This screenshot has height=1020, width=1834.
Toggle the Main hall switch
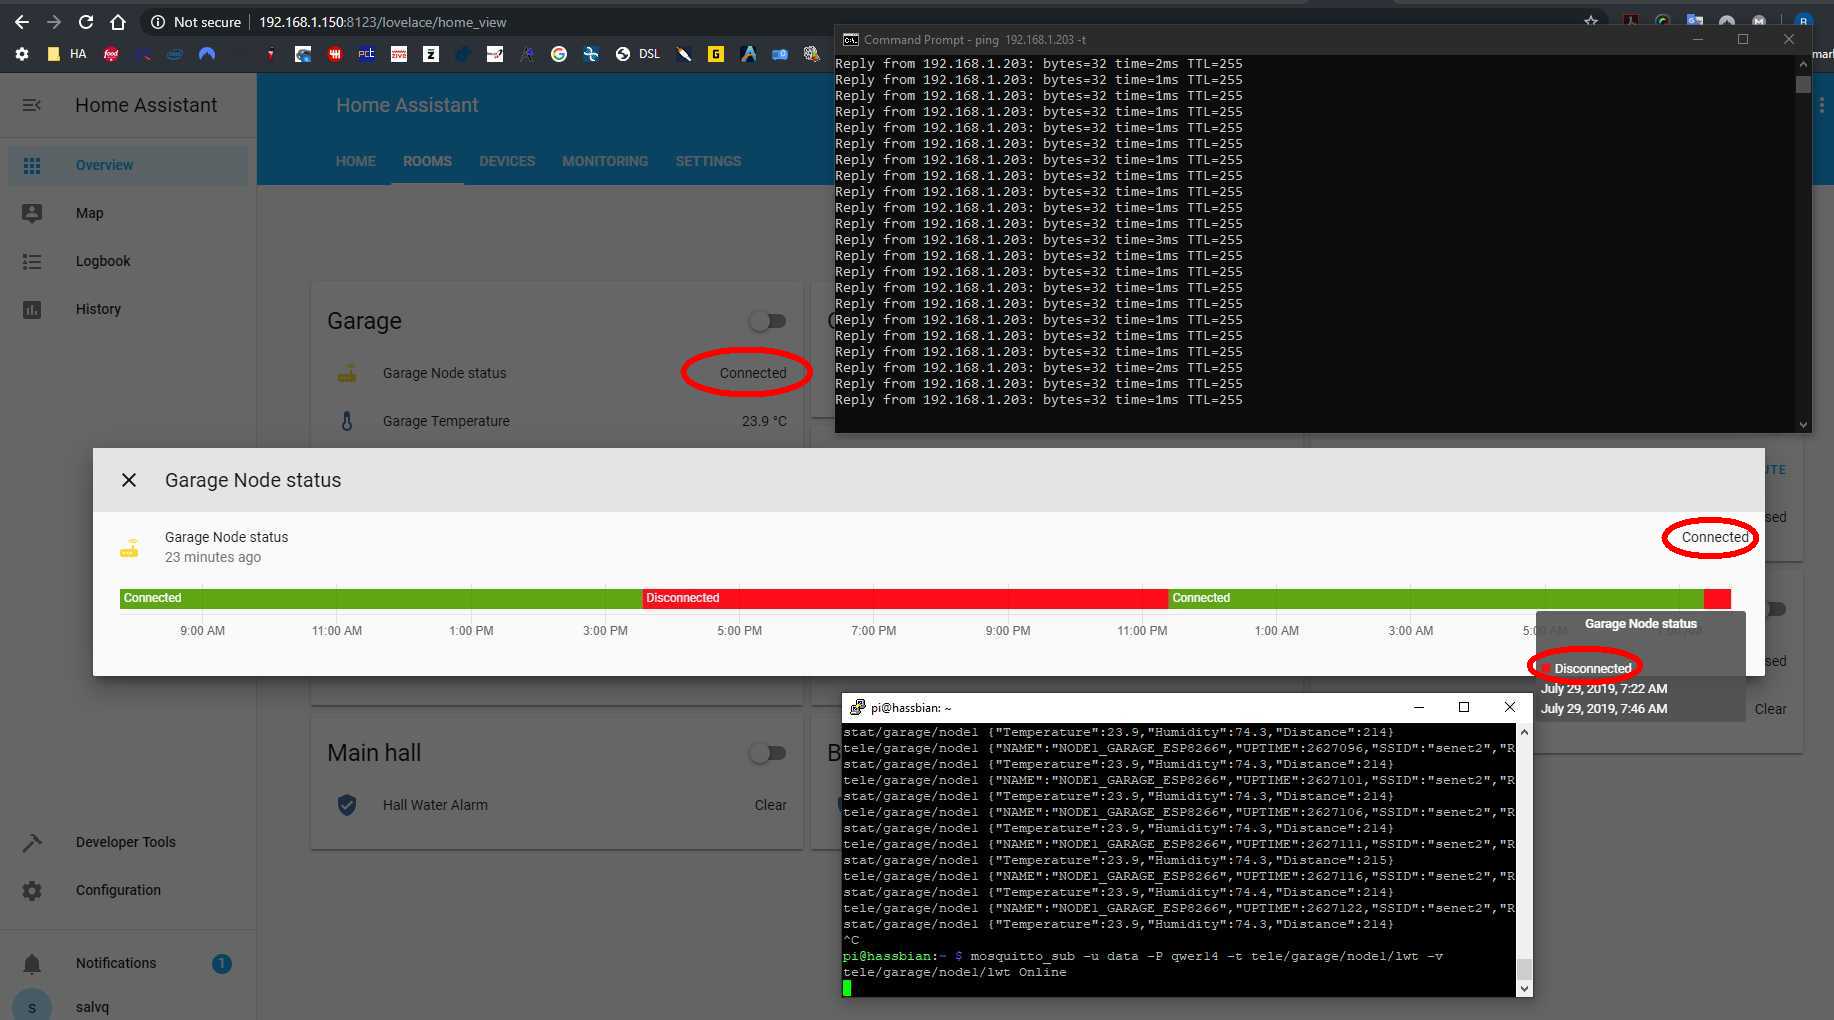point(768,753)
